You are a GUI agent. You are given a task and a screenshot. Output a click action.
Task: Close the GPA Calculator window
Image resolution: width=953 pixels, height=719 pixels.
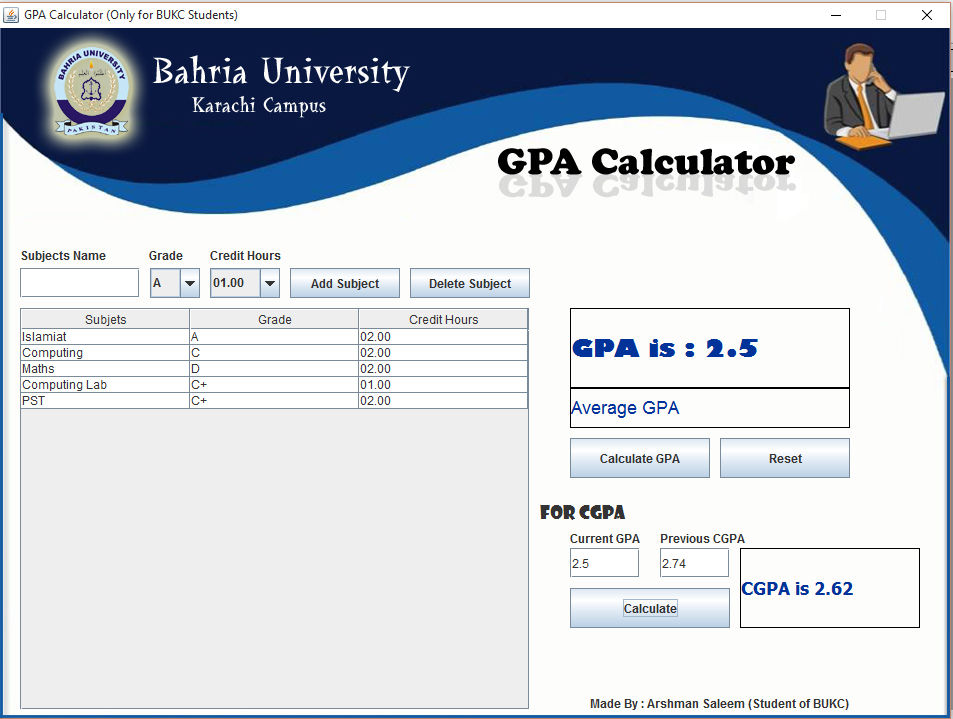tap(927, 15)
